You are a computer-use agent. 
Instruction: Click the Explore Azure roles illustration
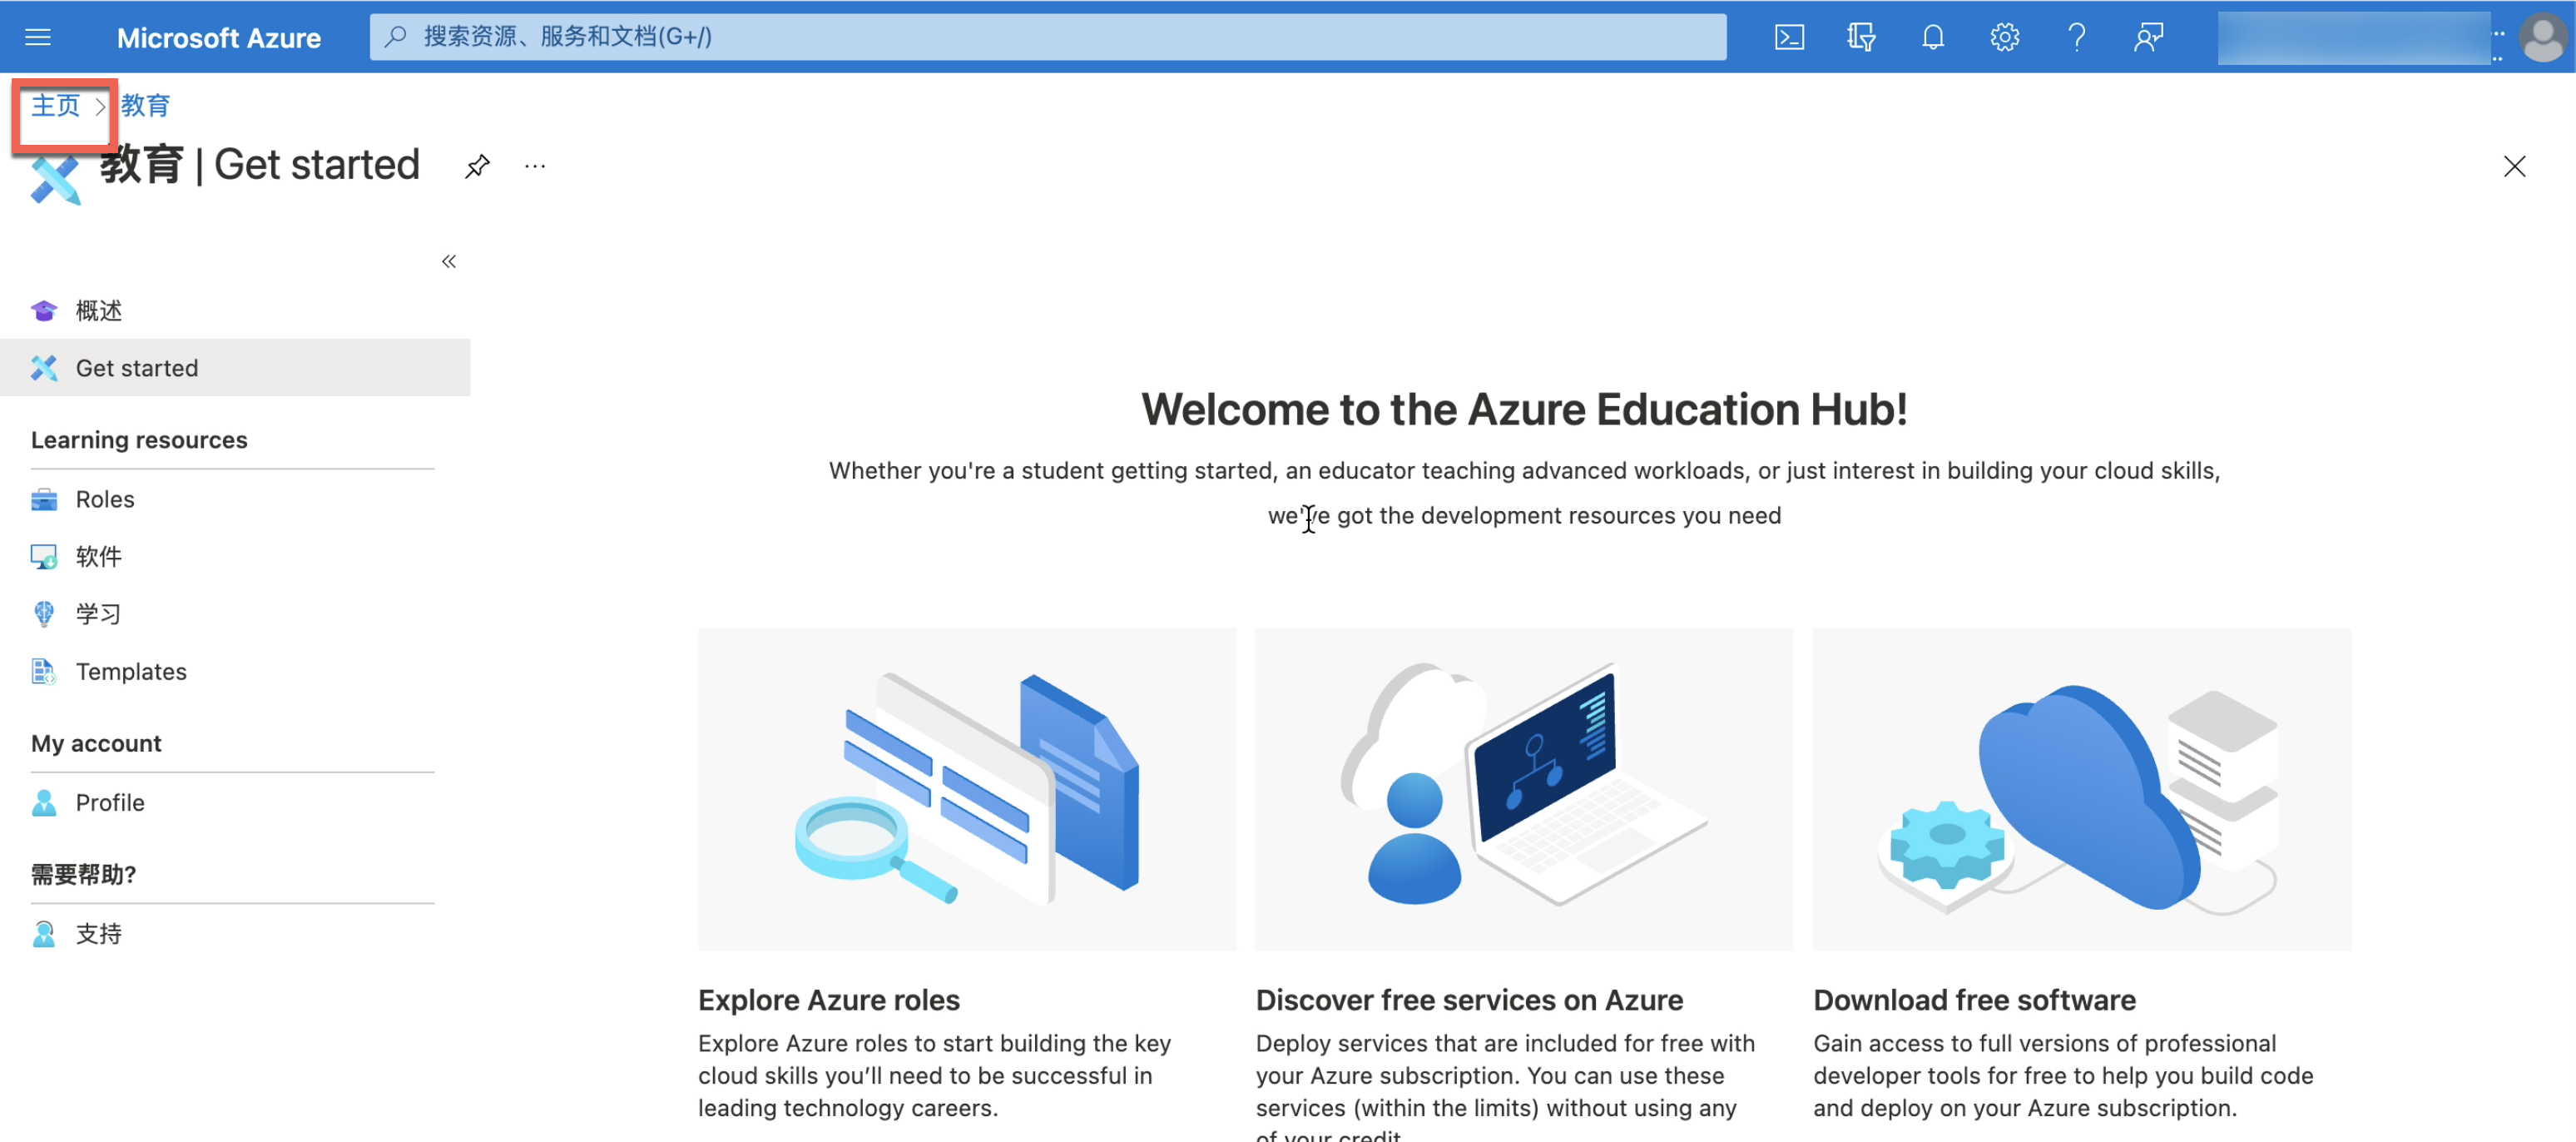pyautogui.click(x=966, y=788)
